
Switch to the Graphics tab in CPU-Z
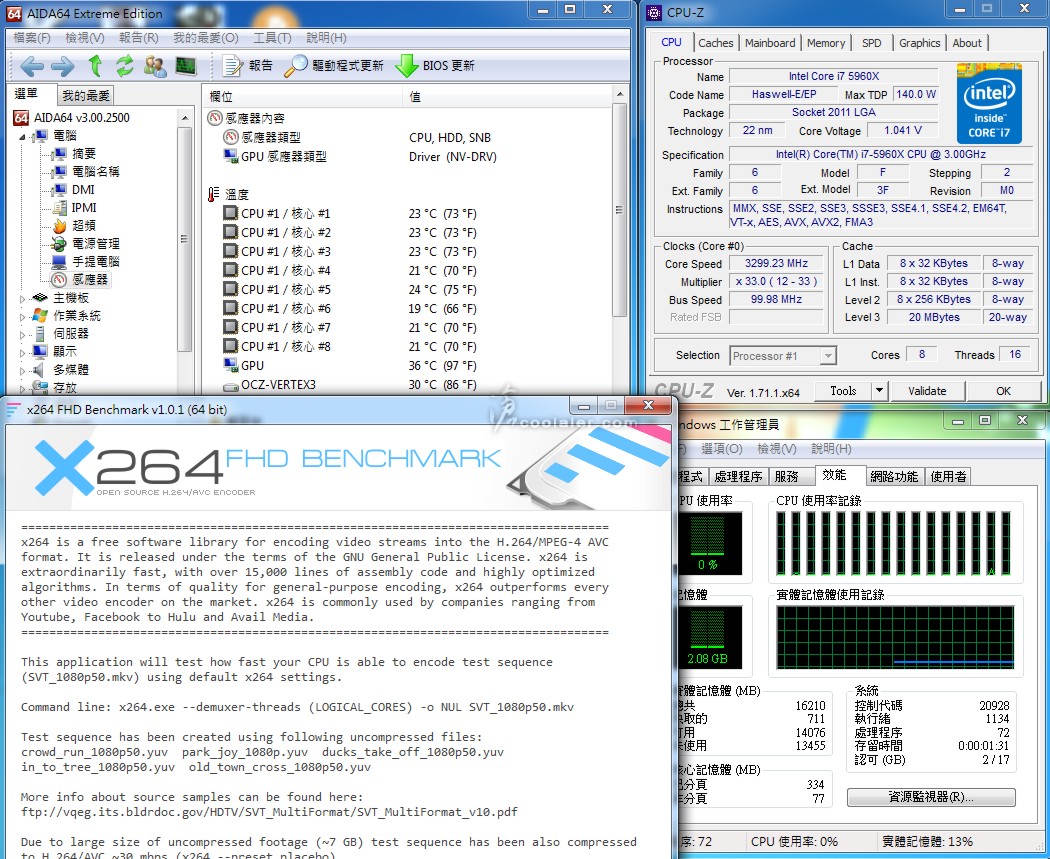click(919, 43)
